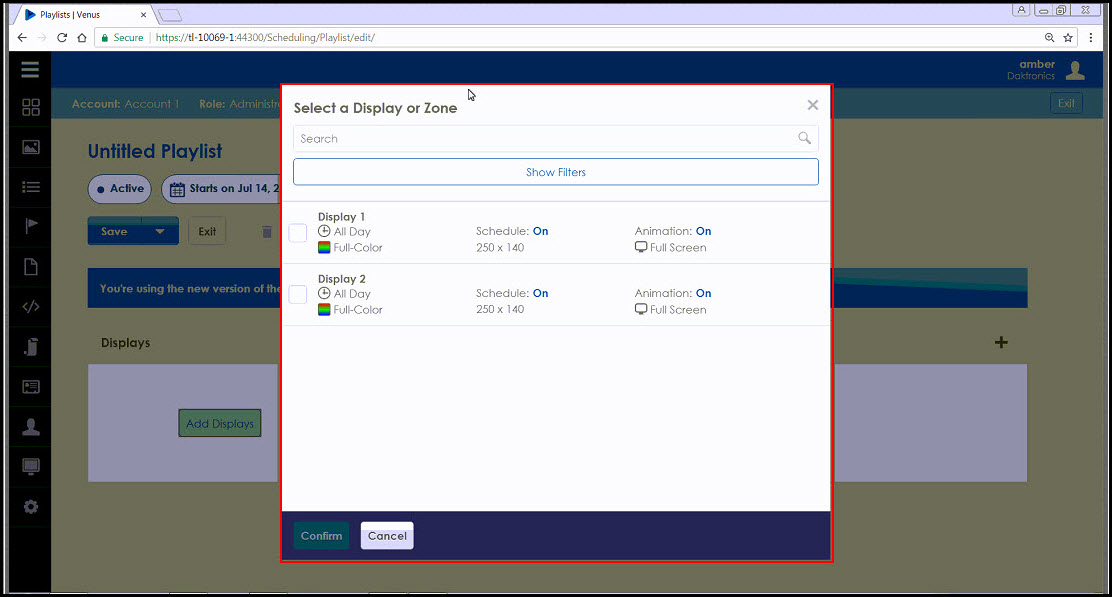The width and height of the screenshot is (1112, 597).
Task: Open the Save button dropdown arrow
Action: [160, 230]
